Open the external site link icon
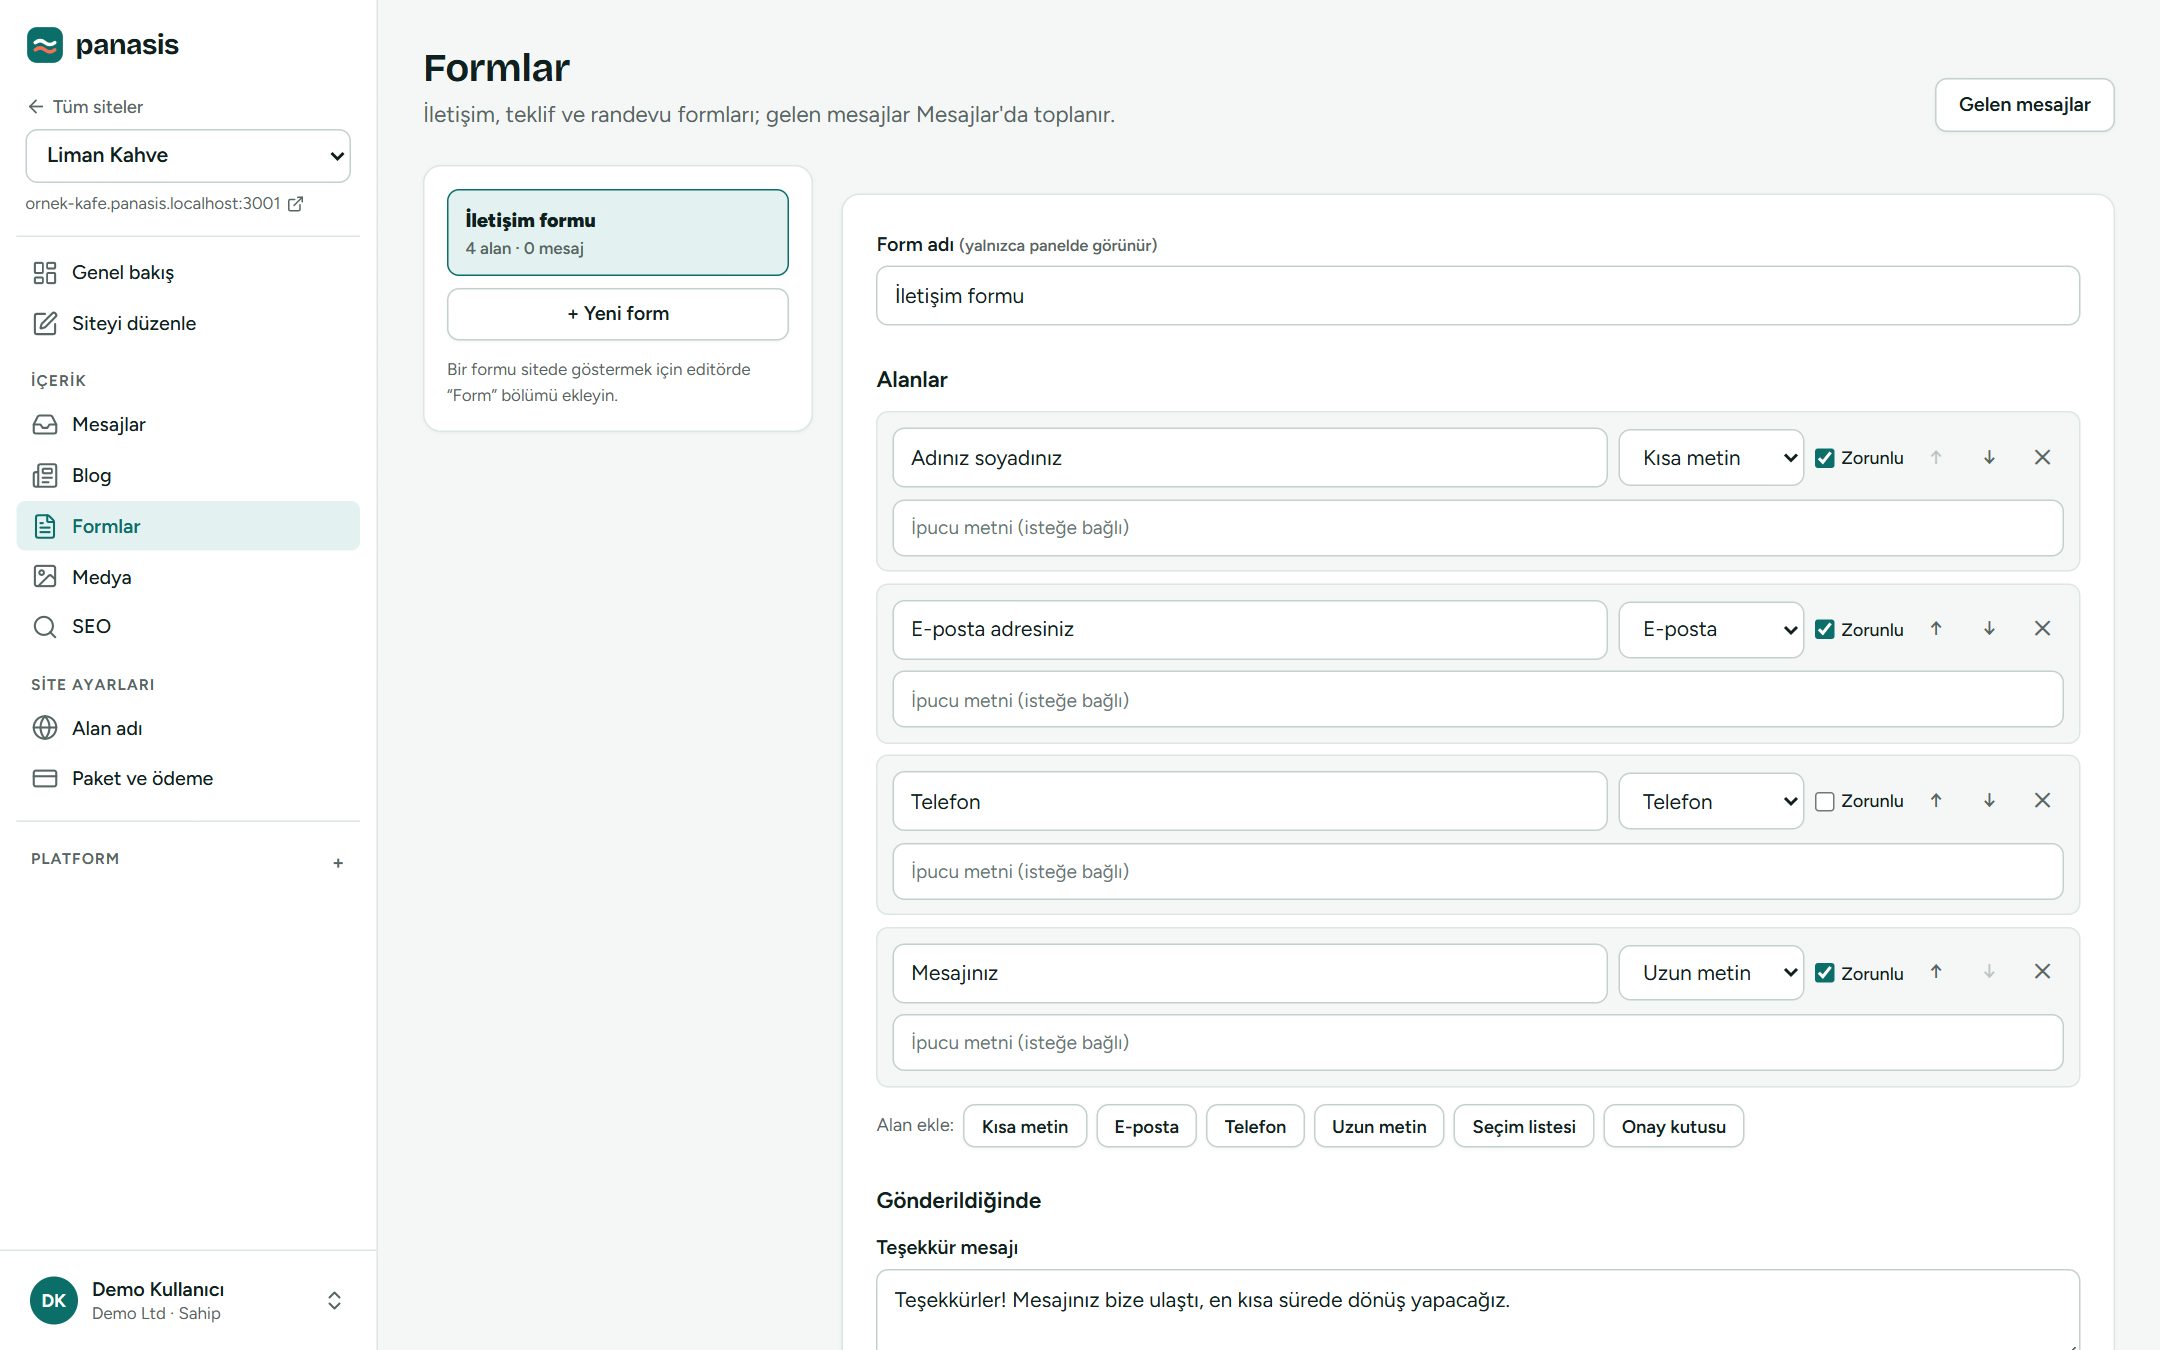 point(295,204)
